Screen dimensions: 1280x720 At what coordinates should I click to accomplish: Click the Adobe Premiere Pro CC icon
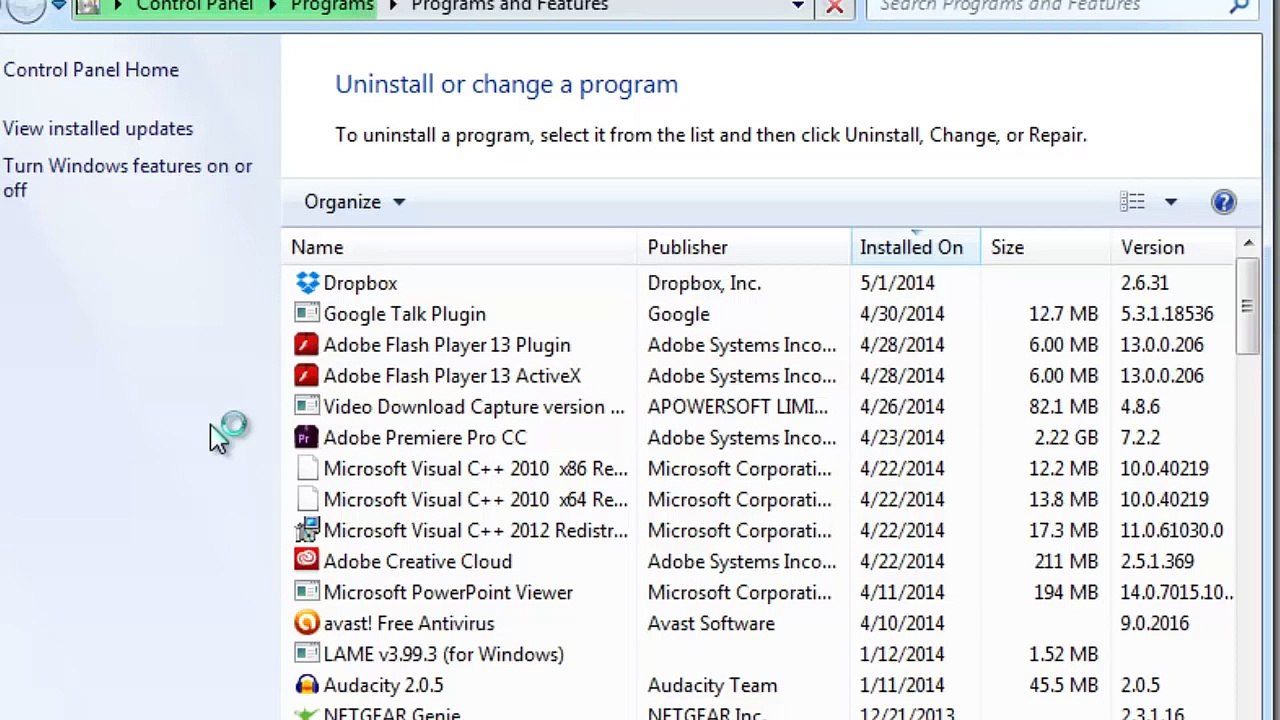(x=307, y=438)
